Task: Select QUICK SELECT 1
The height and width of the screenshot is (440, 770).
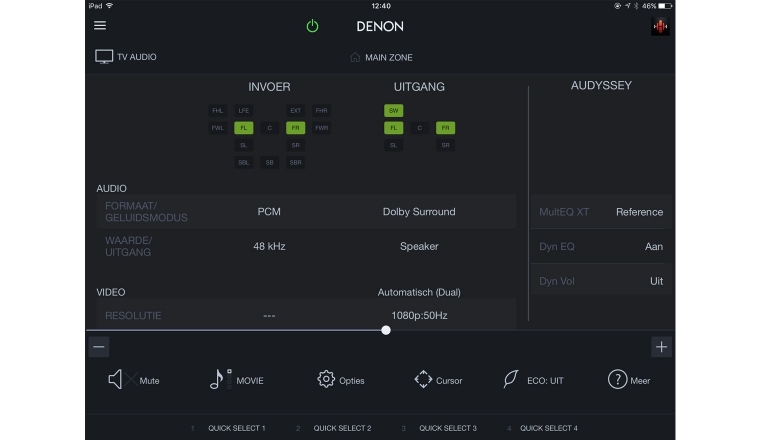Action: 235,428
